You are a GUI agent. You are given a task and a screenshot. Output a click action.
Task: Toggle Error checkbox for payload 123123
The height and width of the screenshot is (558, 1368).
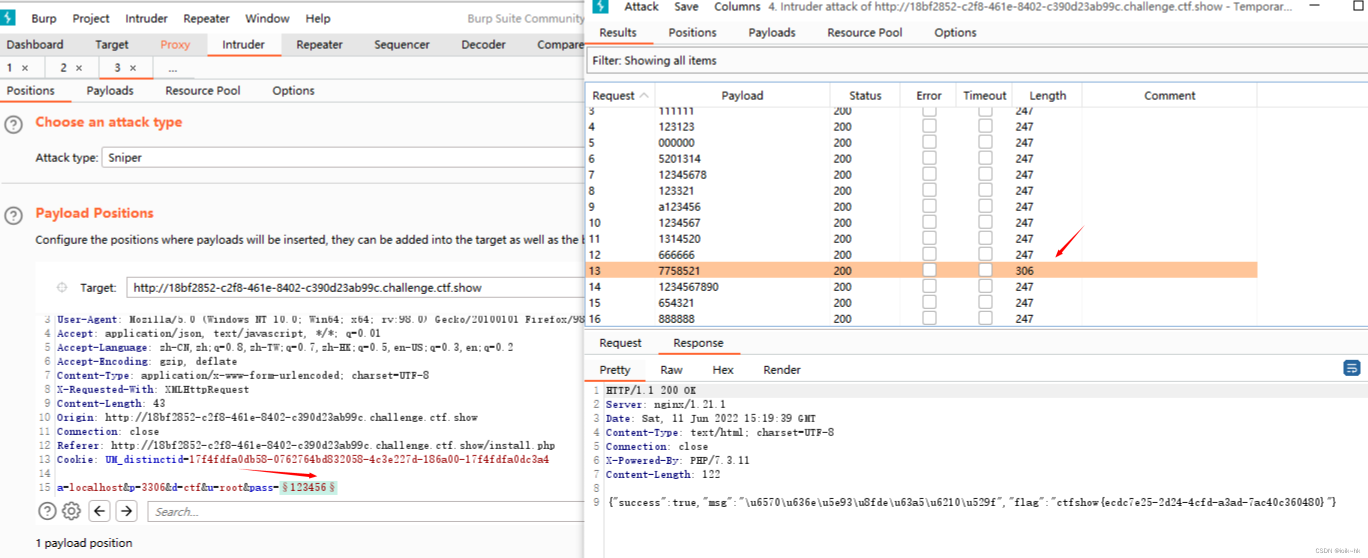[x=929, y=127]
